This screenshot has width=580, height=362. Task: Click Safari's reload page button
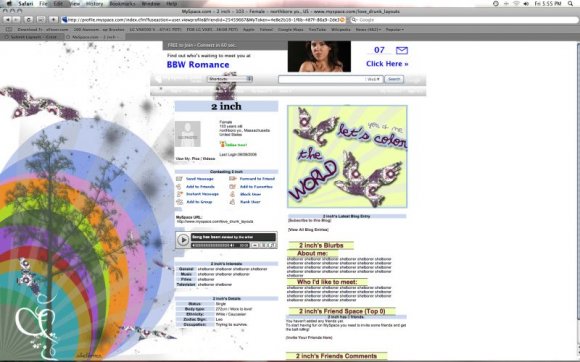[28, 20]
